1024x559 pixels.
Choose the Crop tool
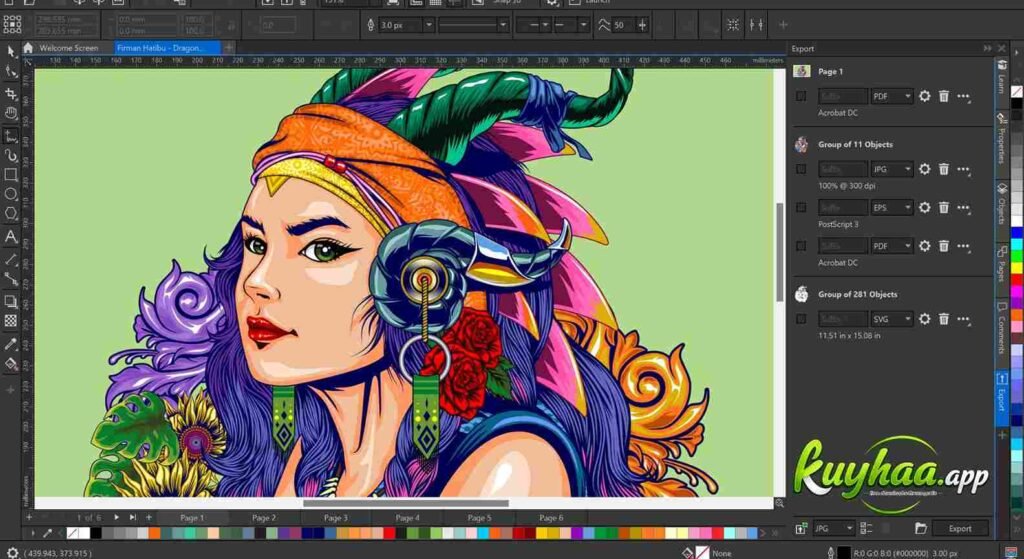coord(10,93)
